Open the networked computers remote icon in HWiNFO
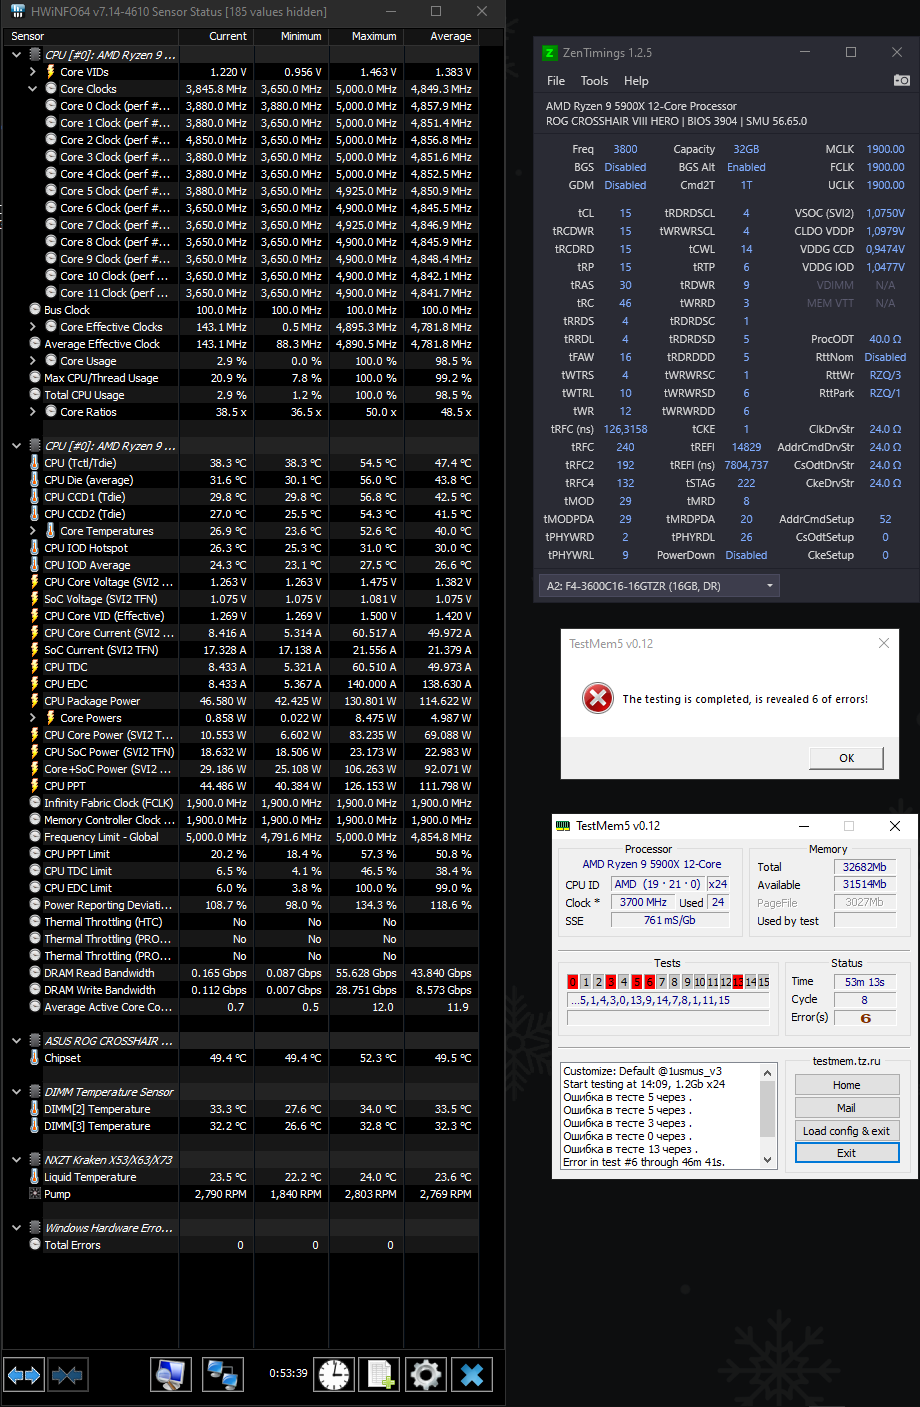The width and height of the screenshot is (920, 1407). pyautogui.click(x=222, y=1375)
